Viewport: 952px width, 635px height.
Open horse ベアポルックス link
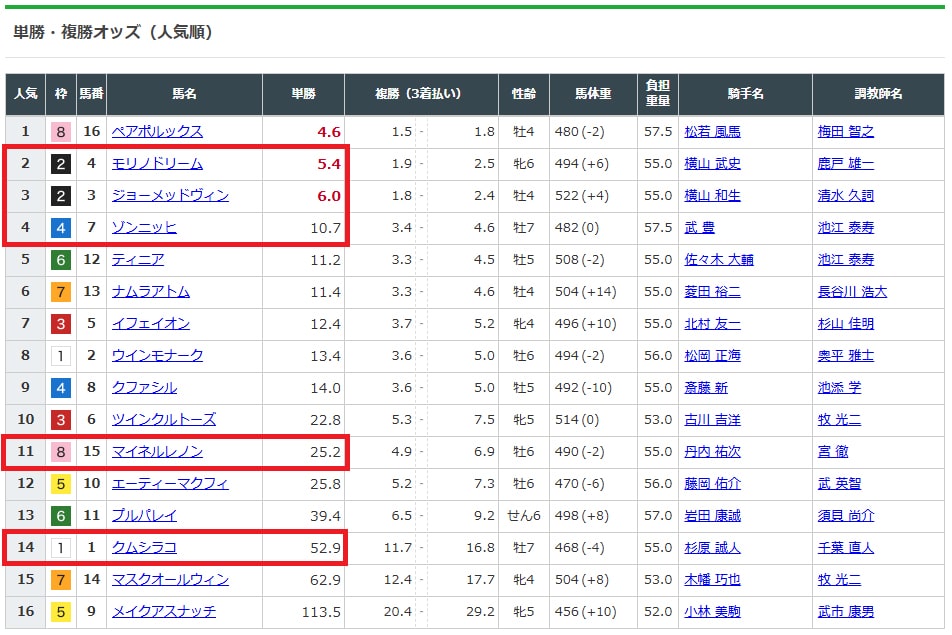157,132
